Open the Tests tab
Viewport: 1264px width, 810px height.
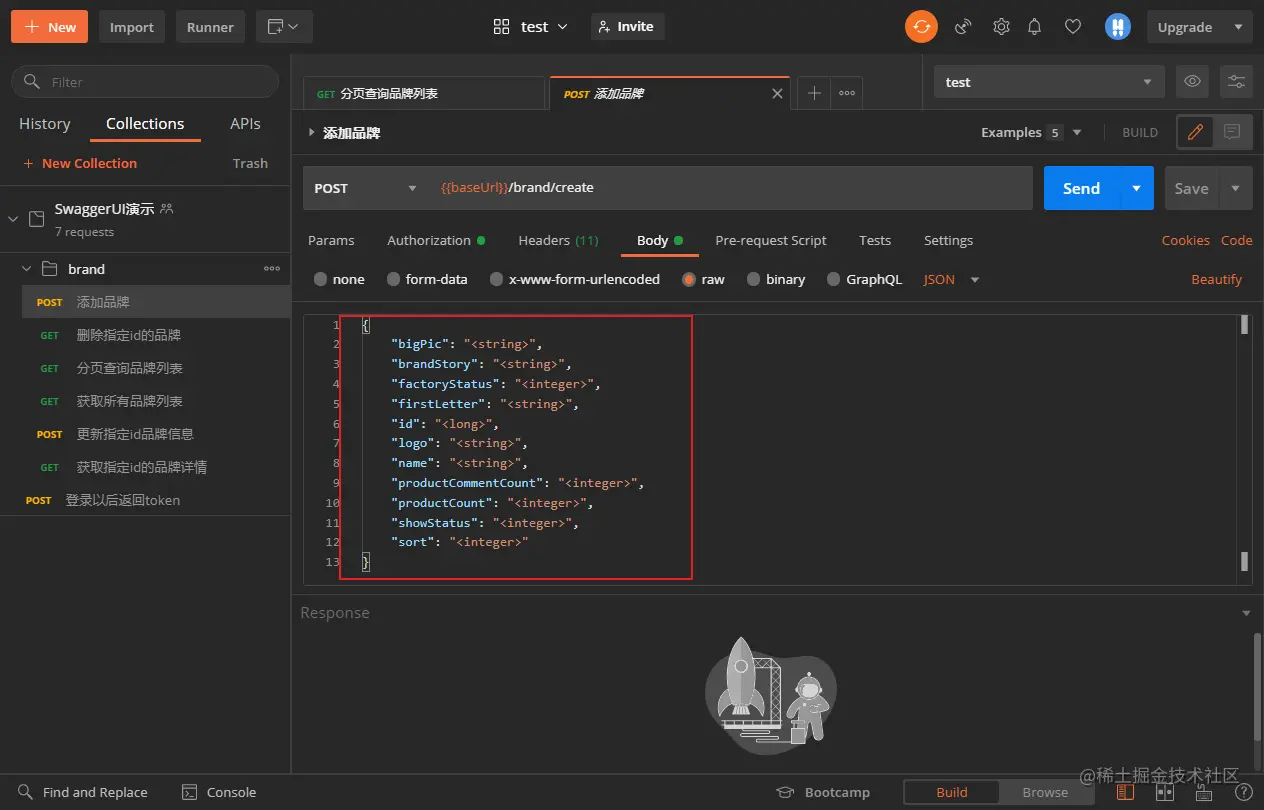tap(875, 240)
